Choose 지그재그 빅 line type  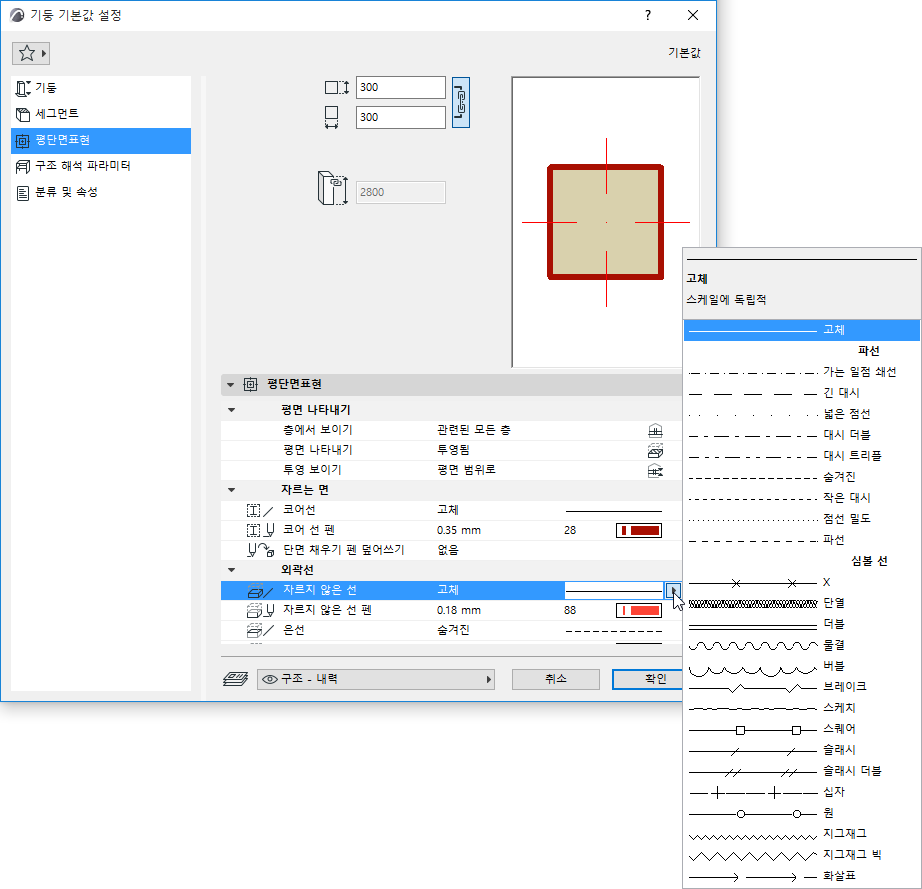(802, 855)
